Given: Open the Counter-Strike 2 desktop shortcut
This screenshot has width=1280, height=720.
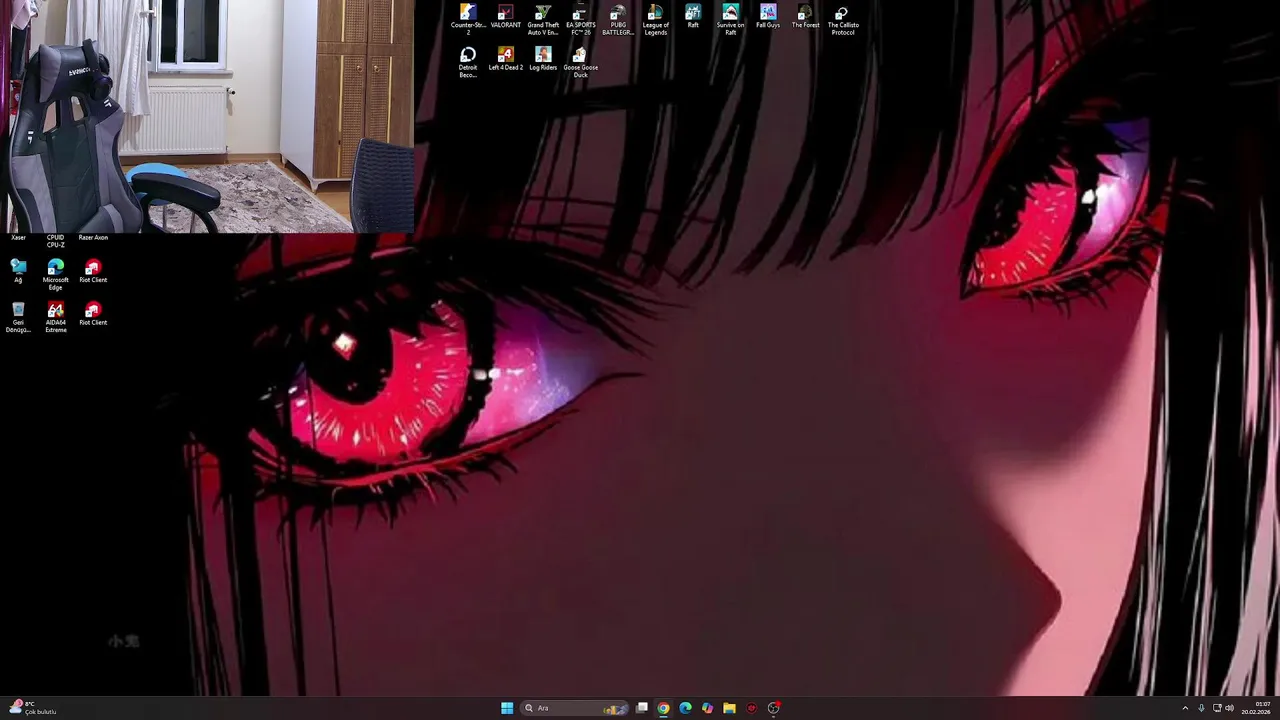Looking at the screenshot, I should pos(468,19).
